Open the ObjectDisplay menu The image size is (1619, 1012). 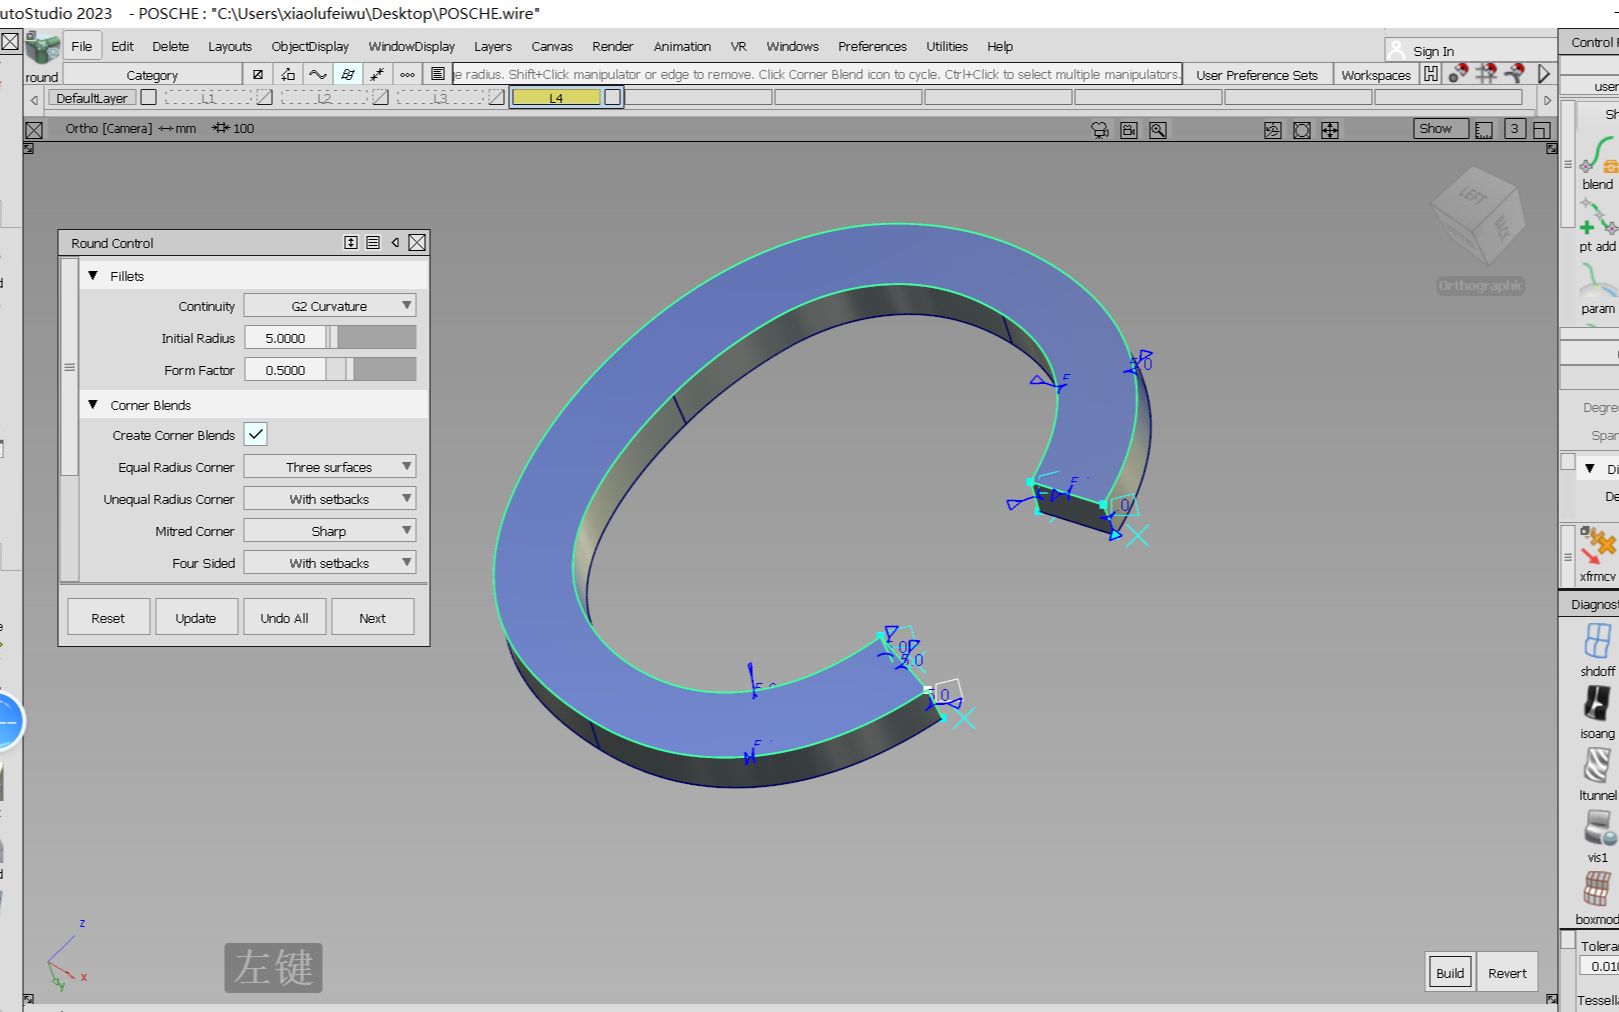click(310, 46)
